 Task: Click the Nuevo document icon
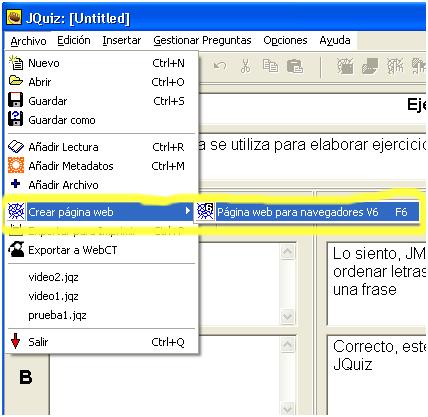(x=16, y=63)
